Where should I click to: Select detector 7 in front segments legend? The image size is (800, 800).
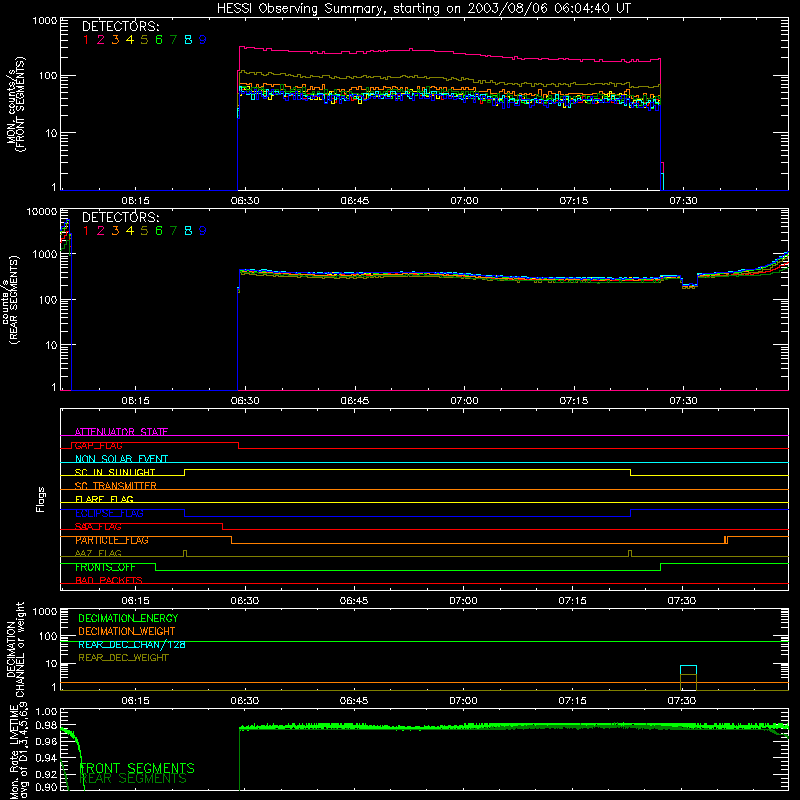(x=173, y=40)
